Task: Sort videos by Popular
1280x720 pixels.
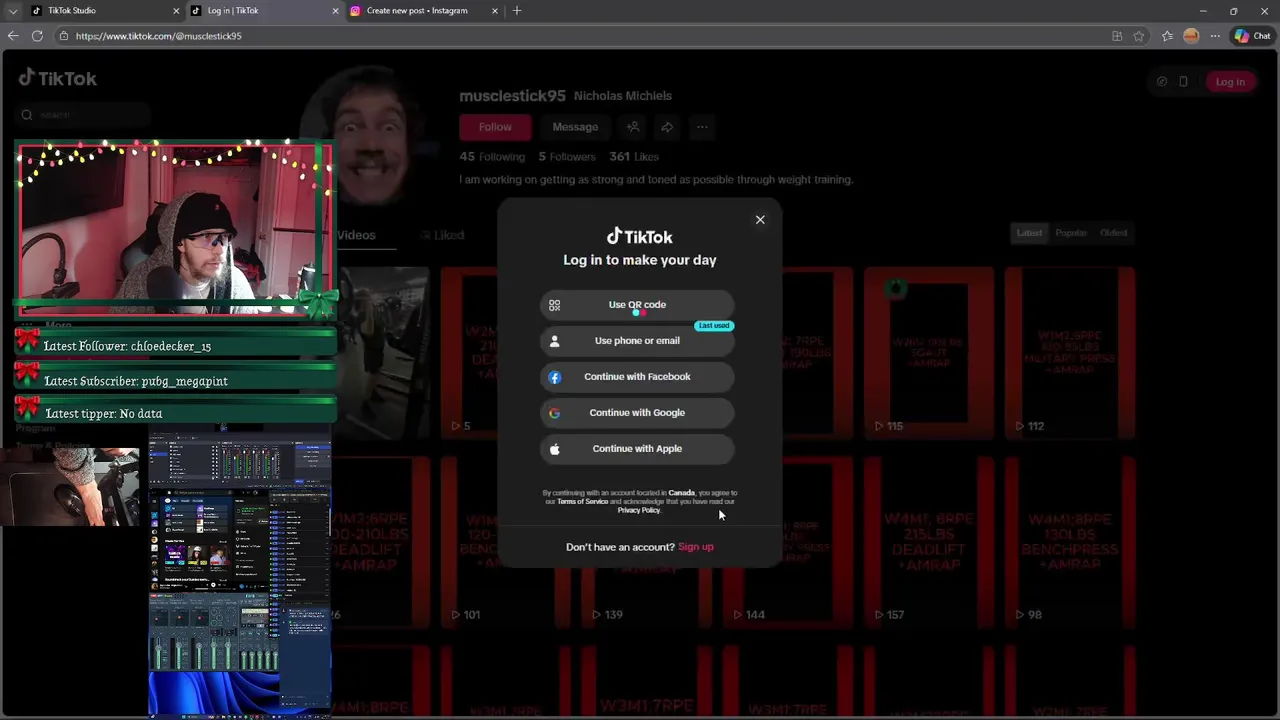Action: (1071, 233)
